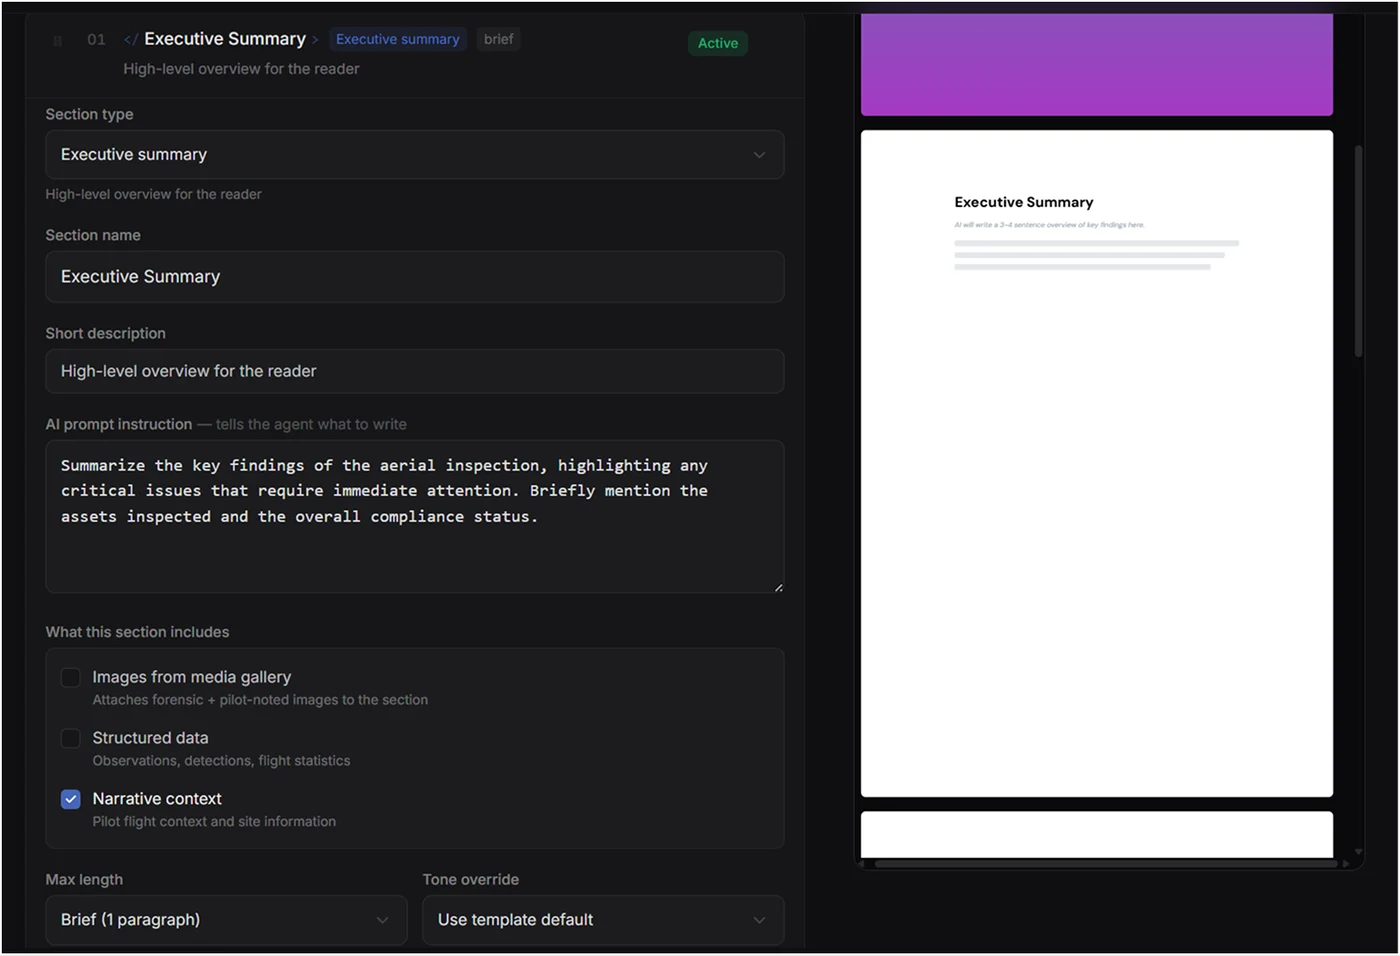The height and width of the screenshot is (956, 1400).
Task: Click the Executive Summary heading in the preview page
Action: tap(1024, 202)
